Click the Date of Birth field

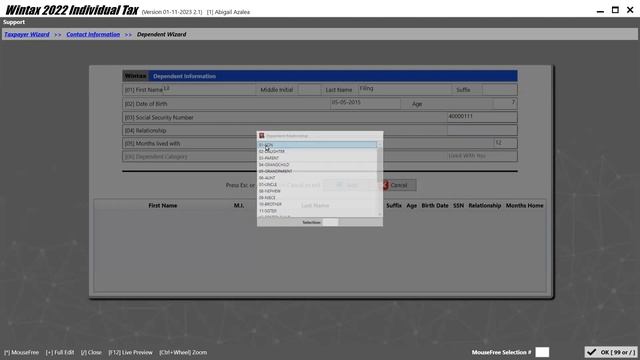pos(365,103)
